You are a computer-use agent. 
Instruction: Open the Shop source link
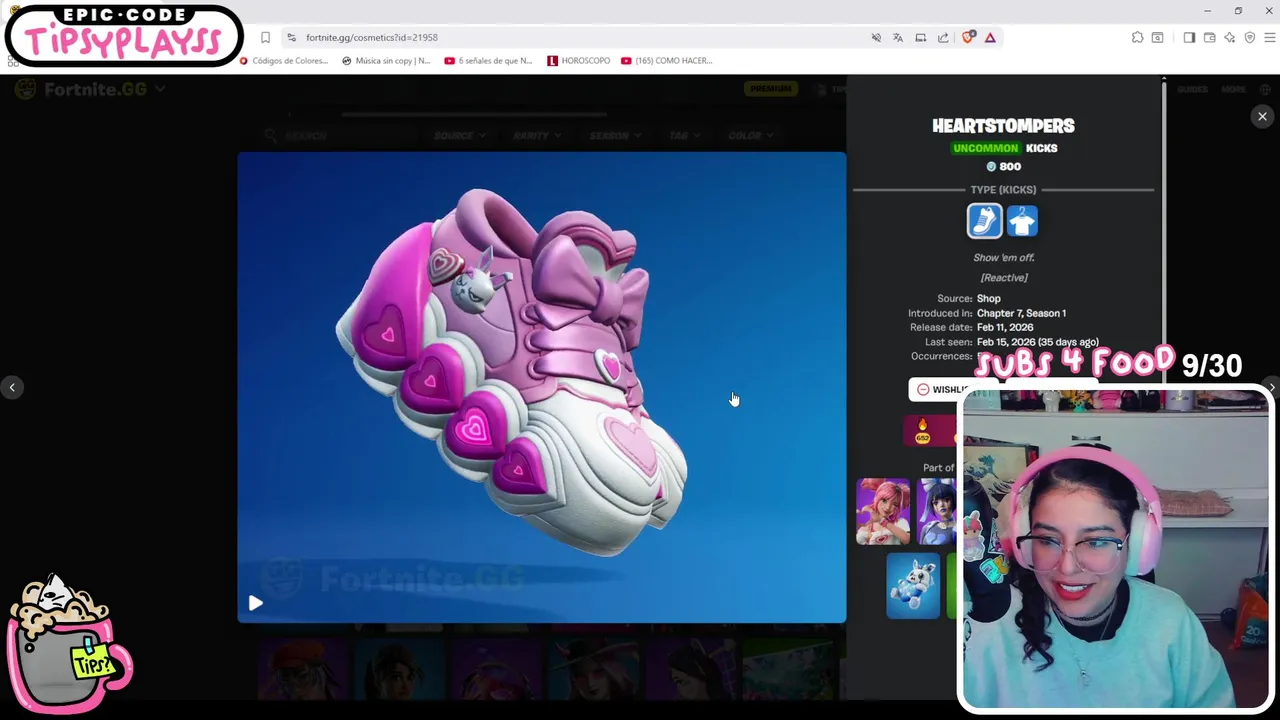(988, 298)
